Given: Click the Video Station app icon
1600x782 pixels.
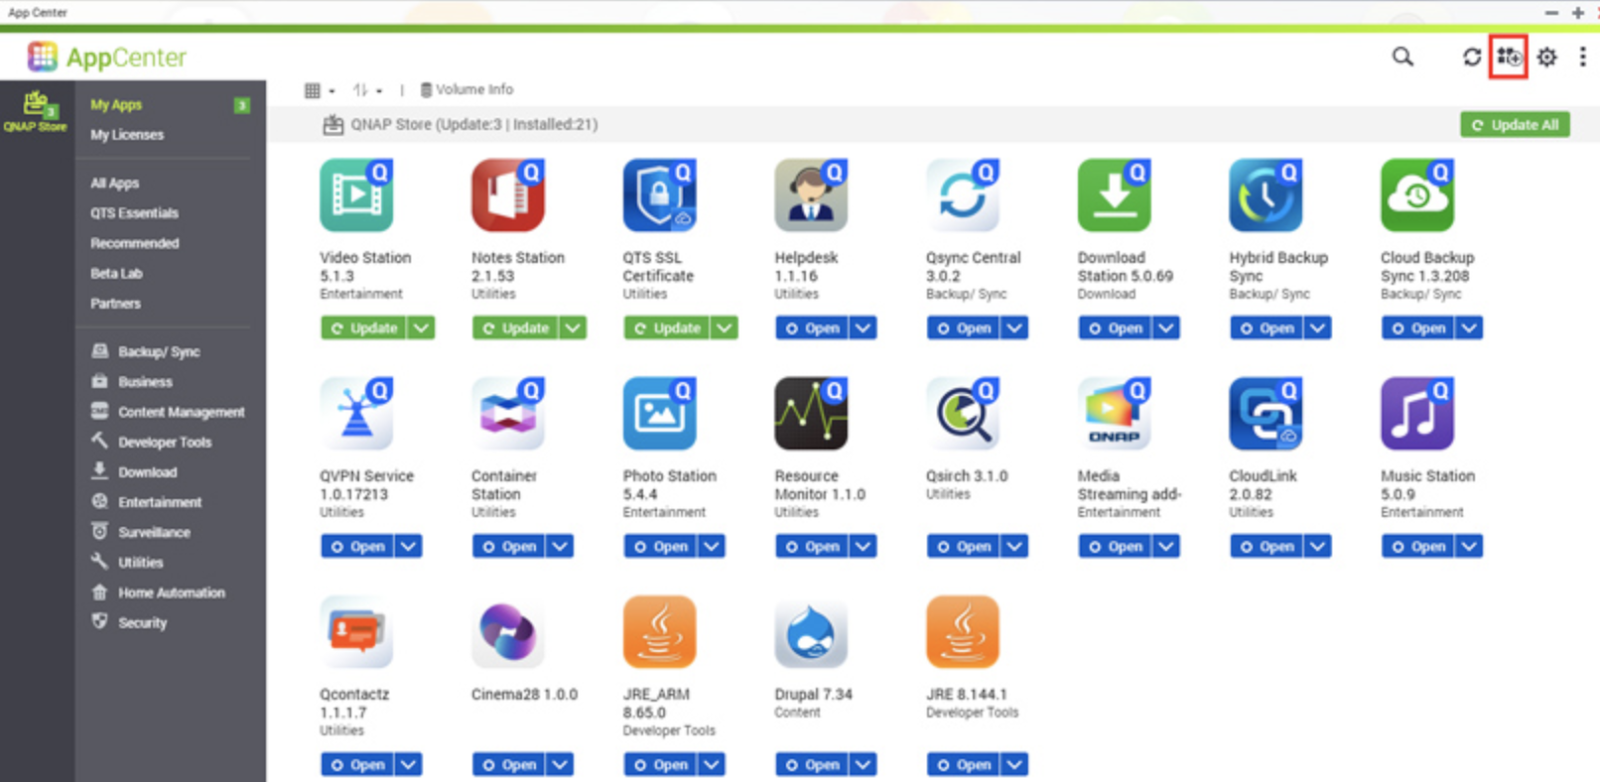Looking at the screenshot, I should 356,196.
